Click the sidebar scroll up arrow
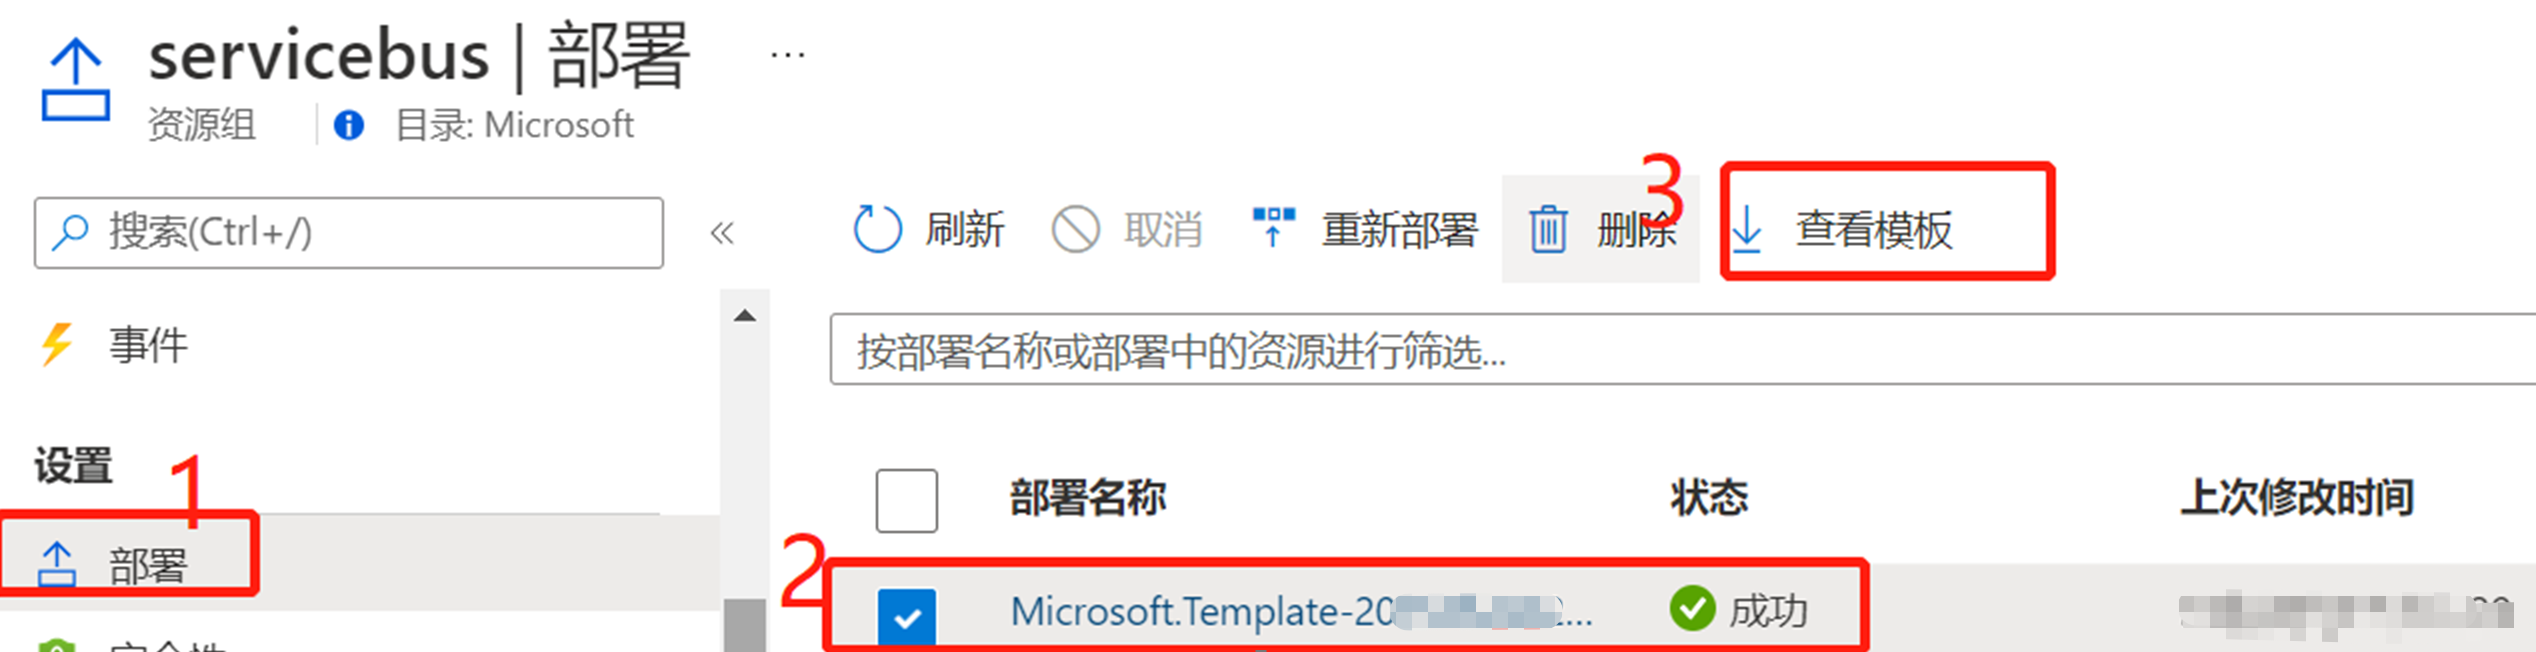Image resolution: width=2536 pixels, height=652 pixels. click(744, 316)
